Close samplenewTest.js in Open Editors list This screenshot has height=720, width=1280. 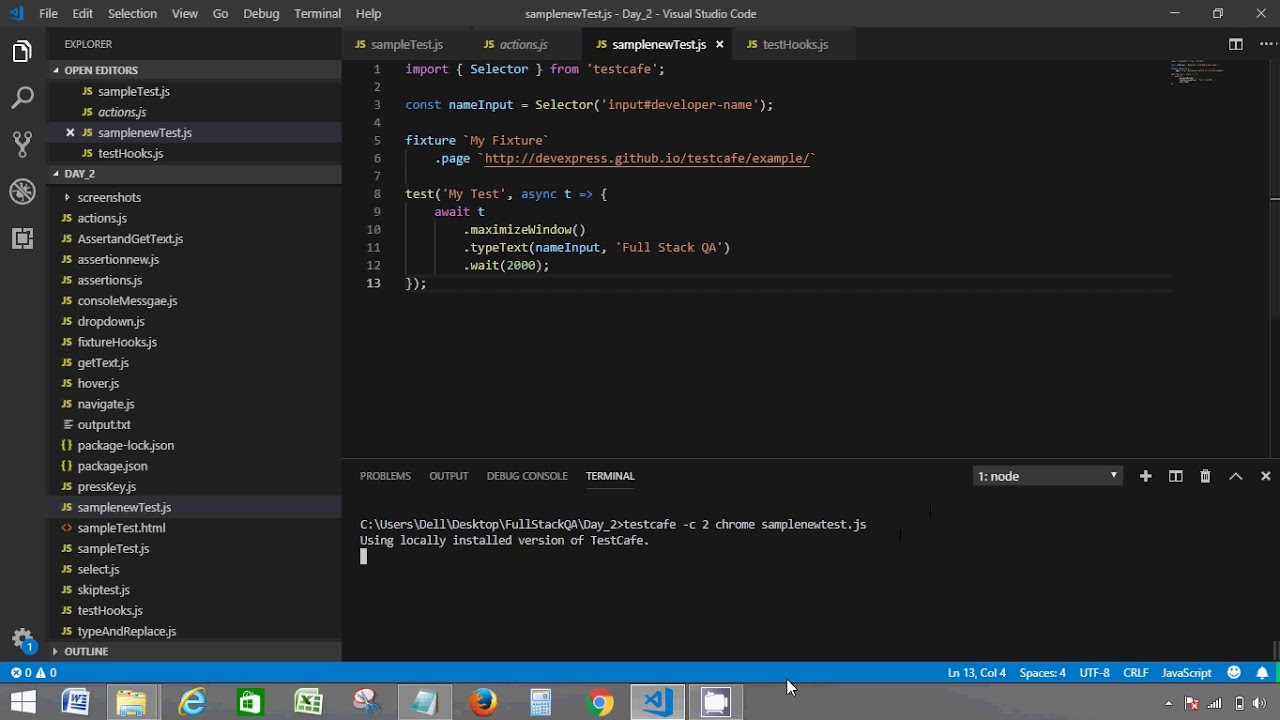pos(70,132)
